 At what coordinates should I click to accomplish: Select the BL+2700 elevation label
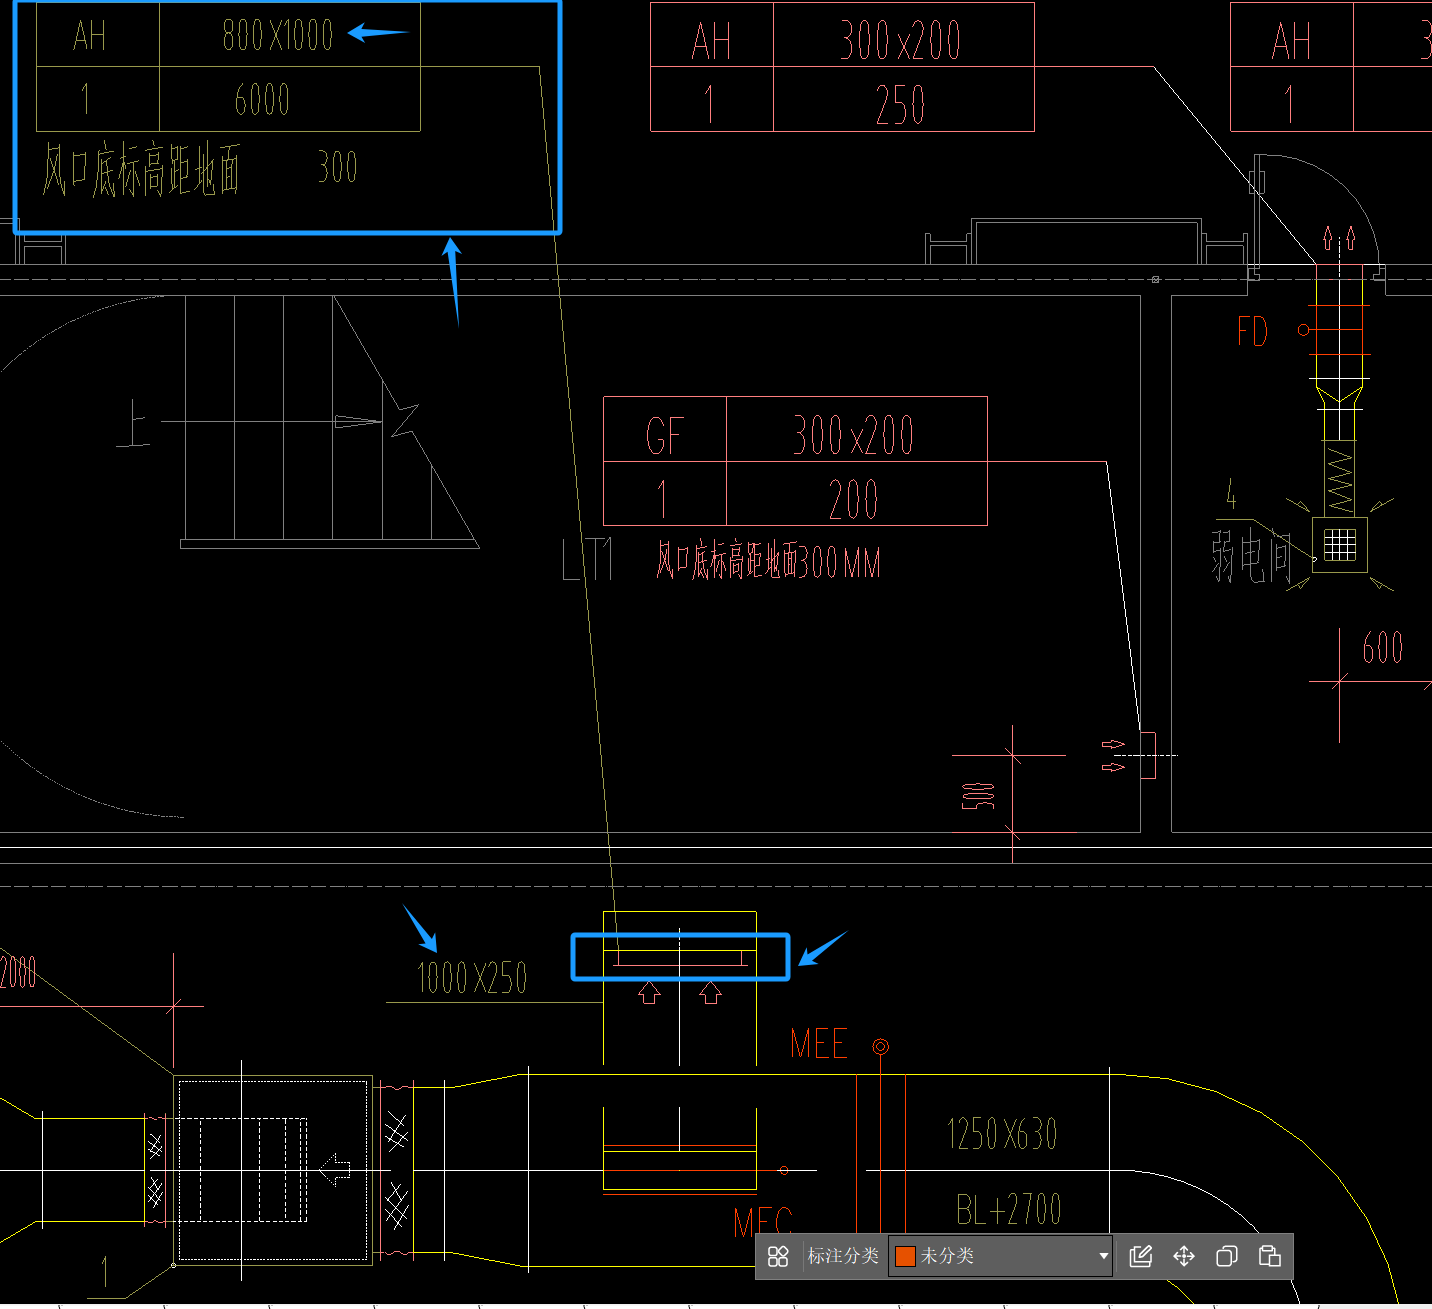(x=1008, y=1210)
